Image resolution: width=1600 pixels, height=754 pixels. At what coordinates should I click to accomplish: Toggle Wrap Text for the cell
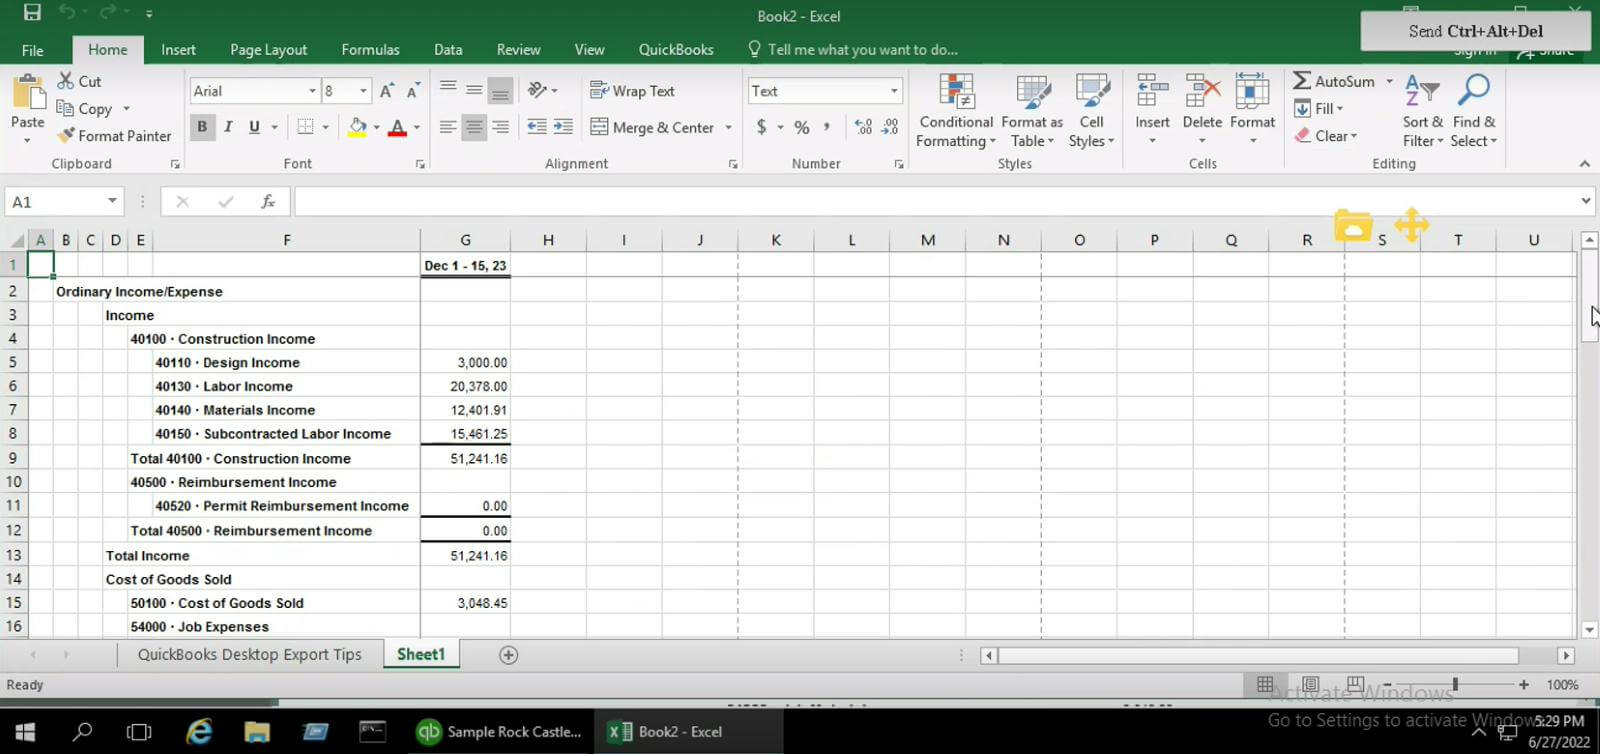[x=632, y=91]
